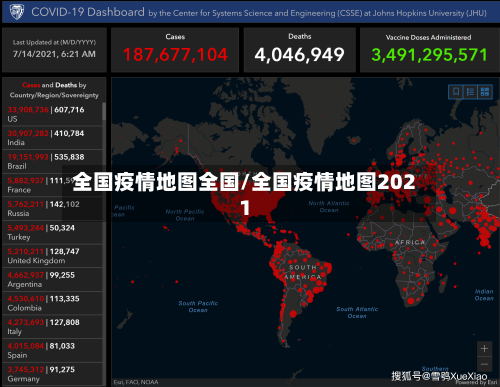Viewport: 500px width, 387px height.
Task: Click the total Deaths number 4,046,949
Action: point(299,55)
